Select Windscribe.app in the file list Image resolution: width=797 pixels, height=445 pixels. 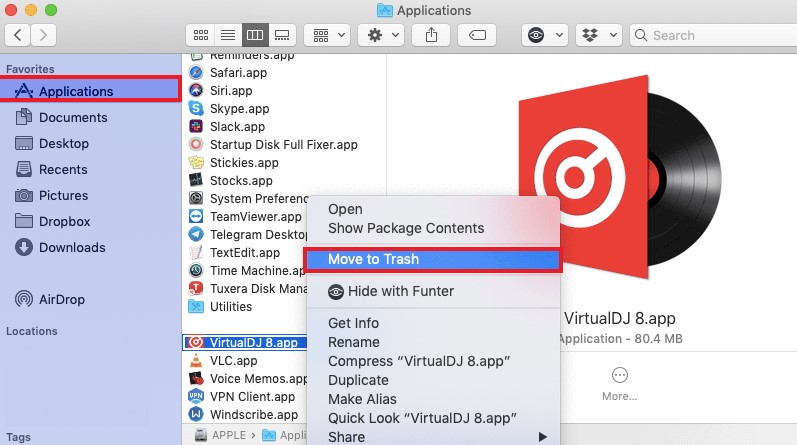[243, 414]
